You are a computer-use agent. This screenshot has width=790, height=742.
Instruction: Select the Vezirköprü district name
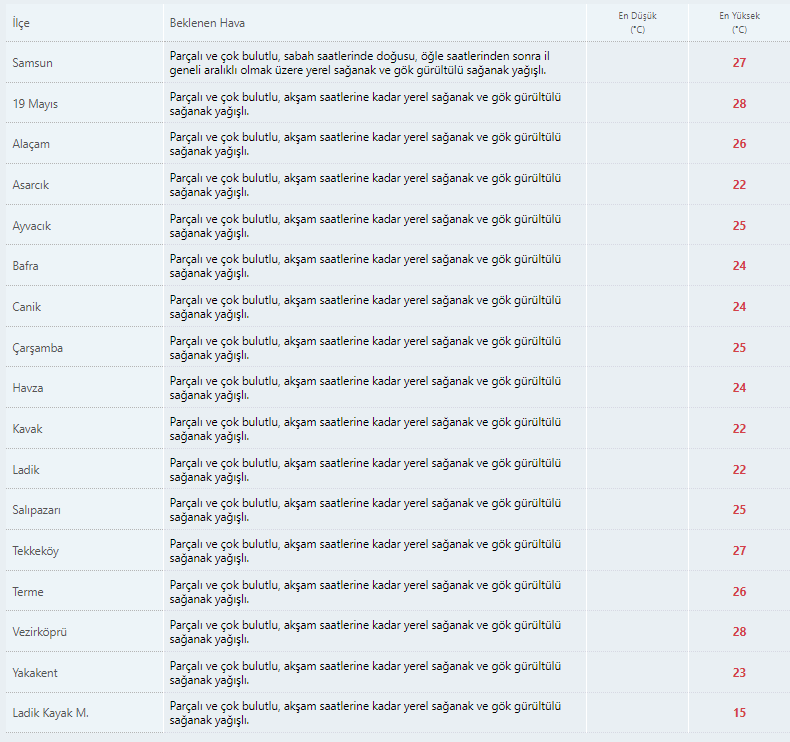39,632
